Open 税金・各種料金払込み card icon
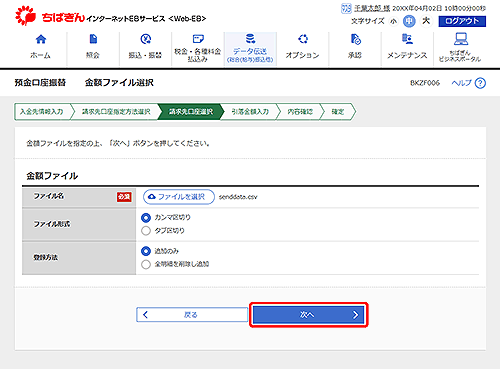Viewport: 500px width, 369px height. point(198,39)
